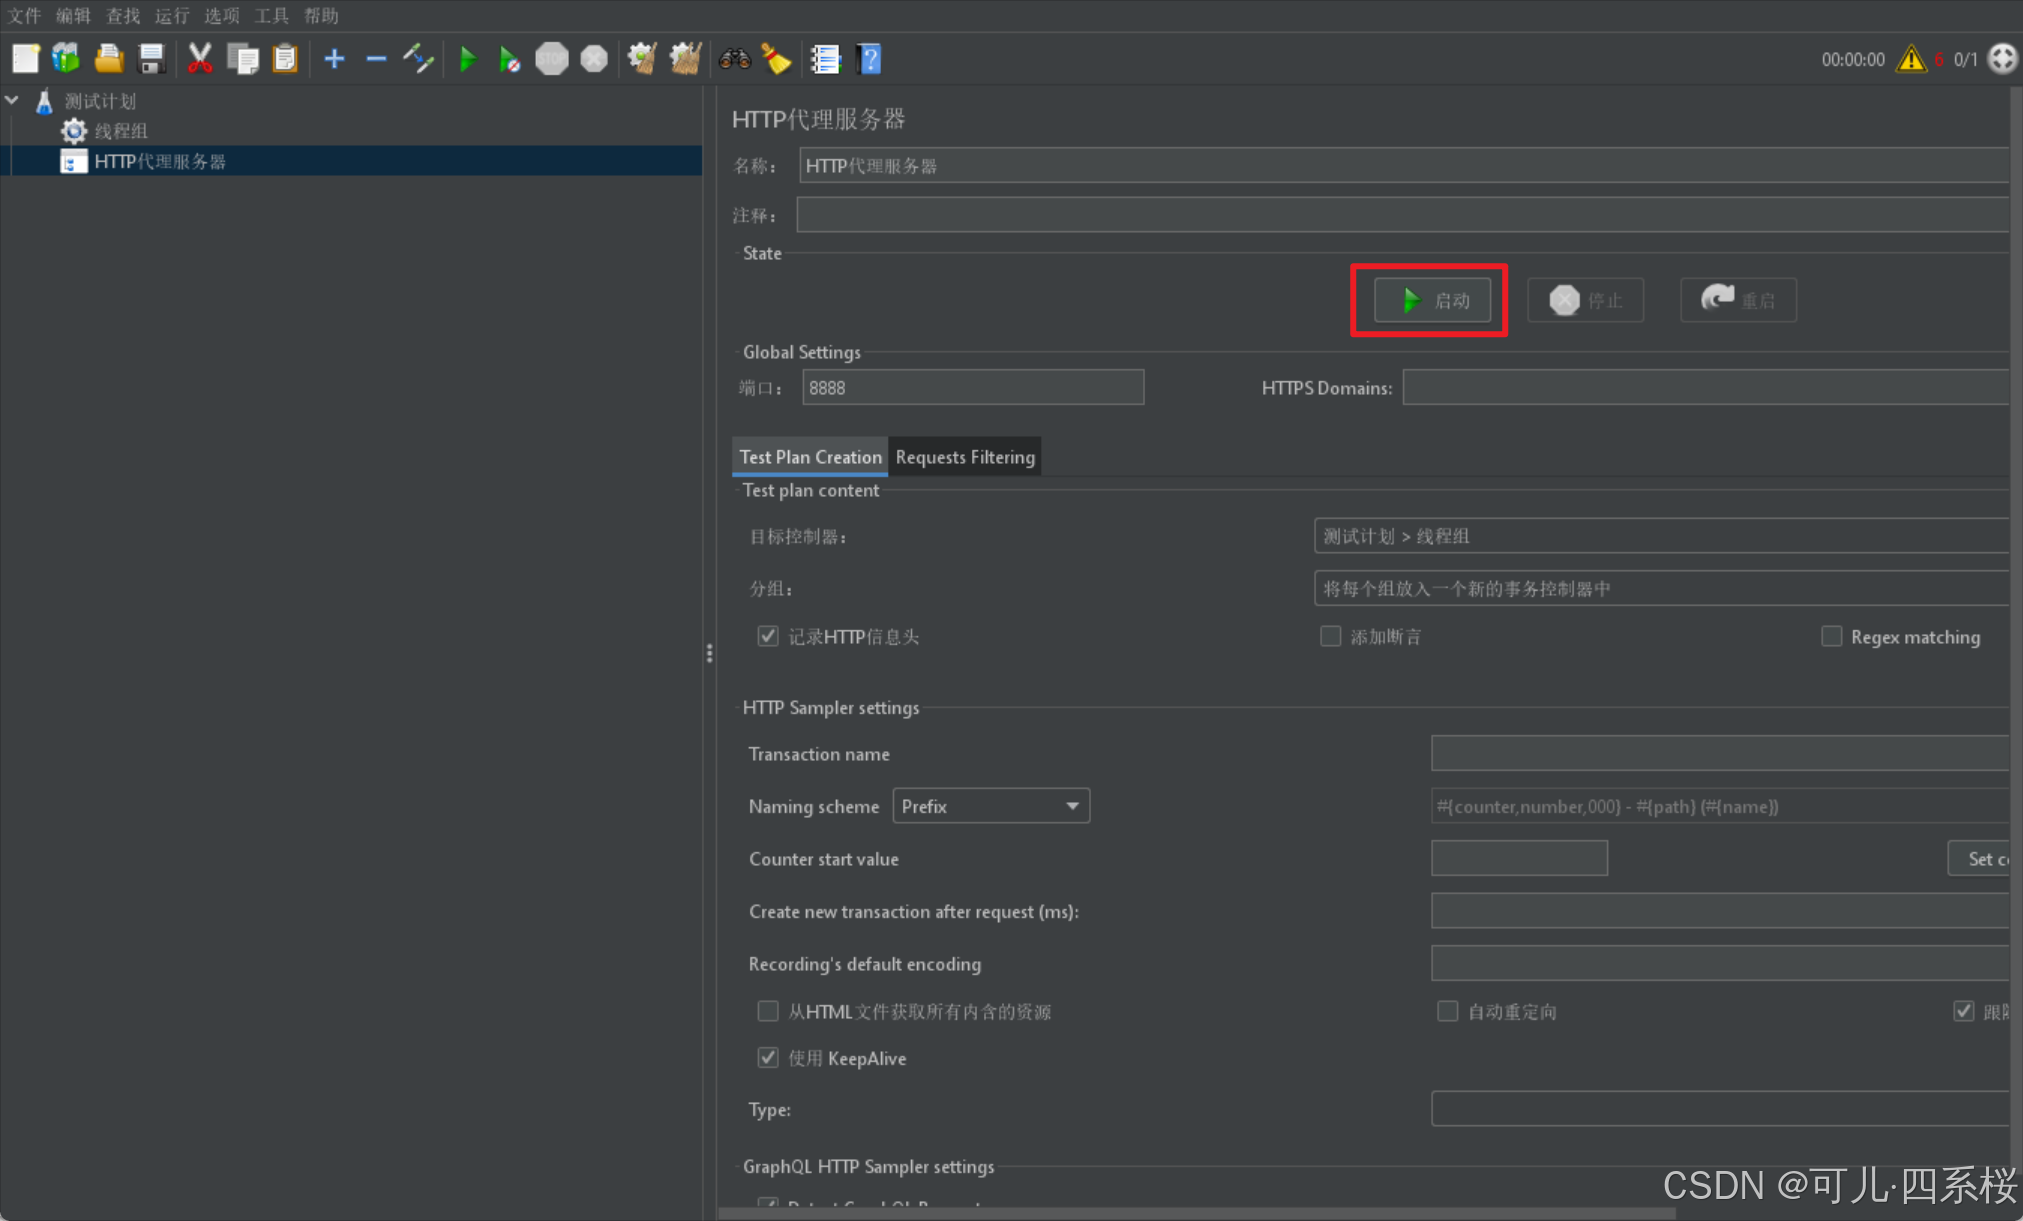Click the Cut scissors icon
Viewport: 2023px width, 1221px height.
(x=200, y=59)
